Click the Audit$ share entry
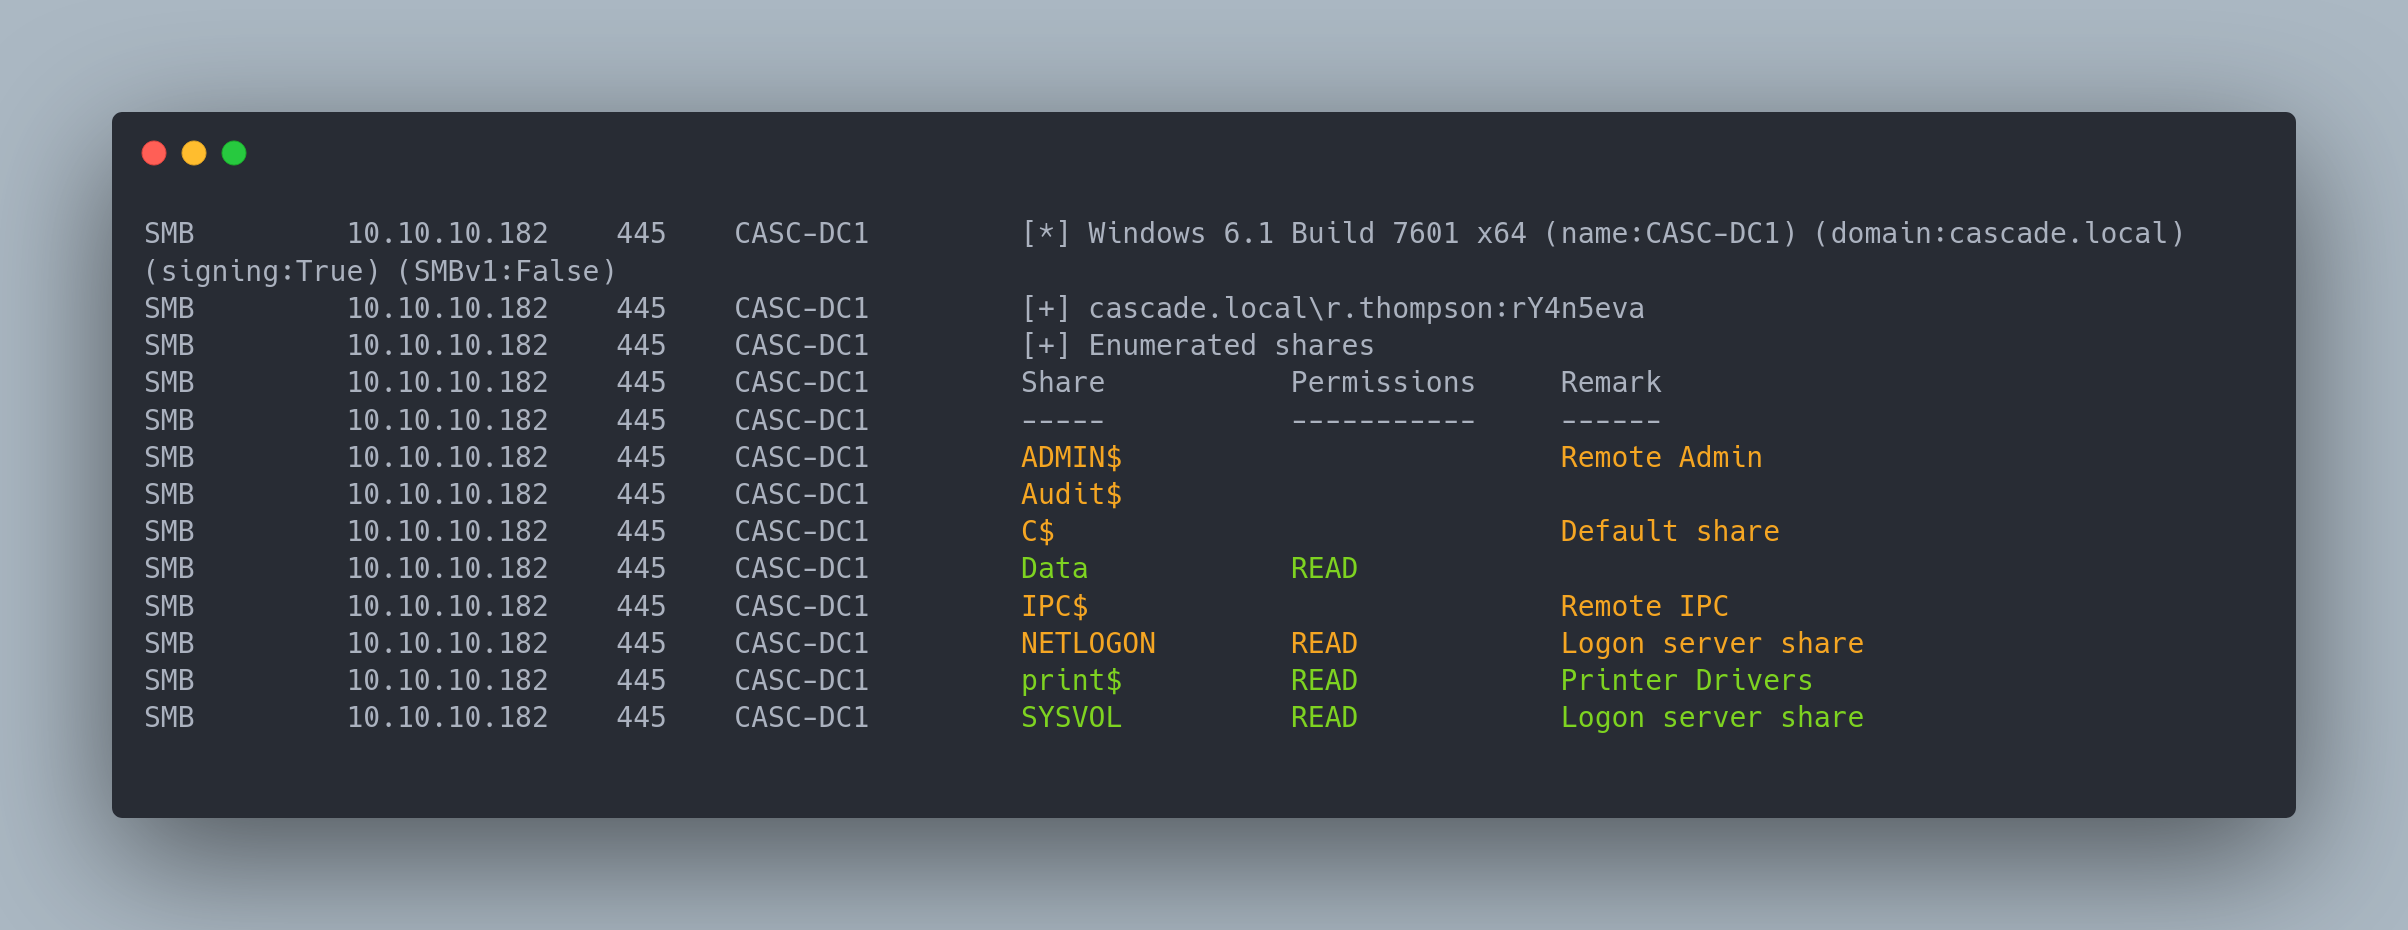Viewport: 2408px width, 930px height. coord(1071,494)
